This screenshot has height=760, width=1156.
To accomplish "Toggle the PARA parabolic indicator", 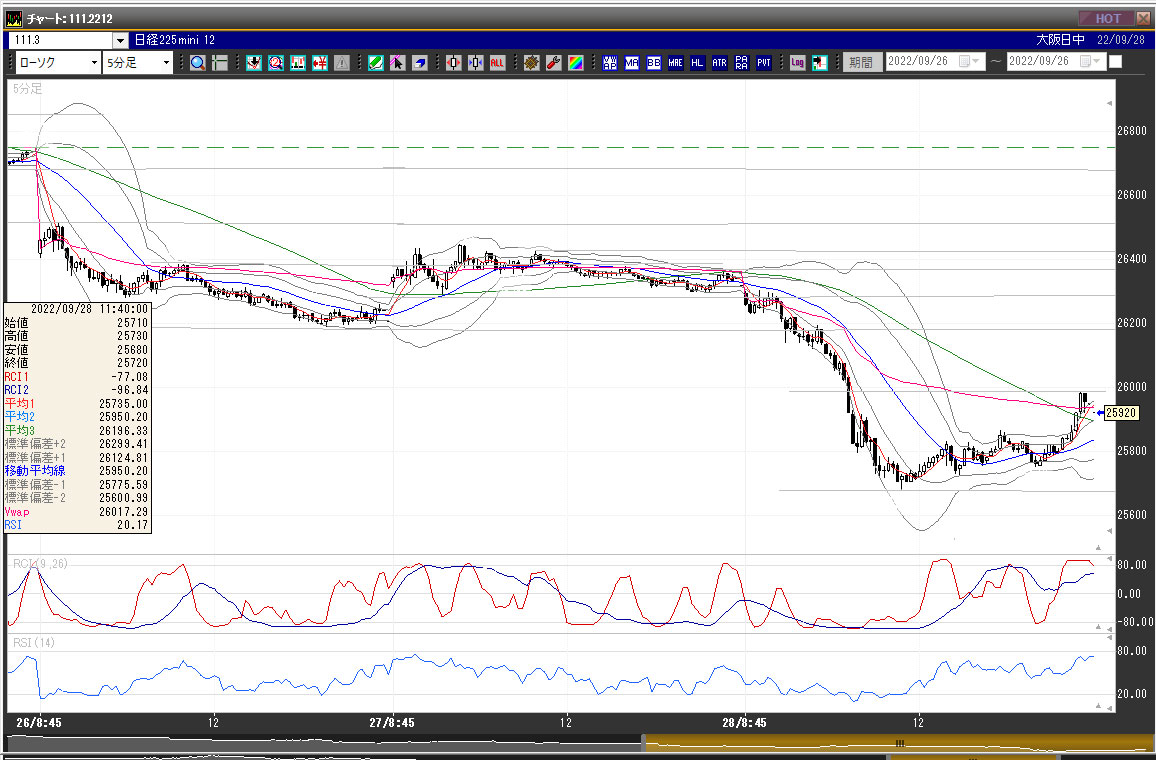I will 742,63.
